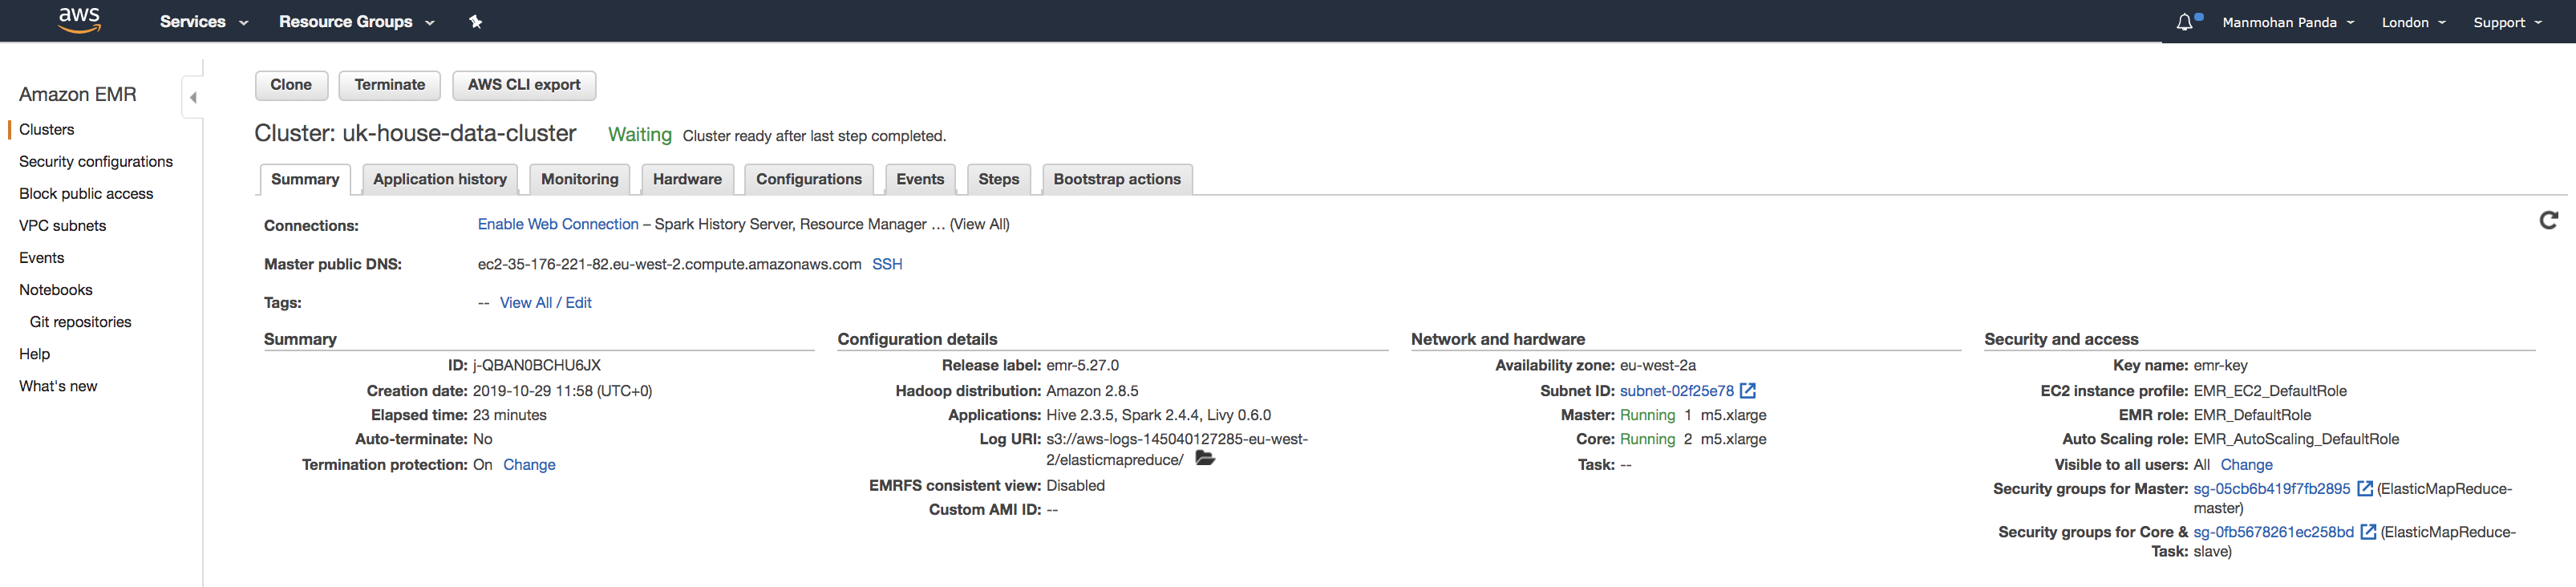The image size is (2576, 587).
Task: Open sg-05cb6b419f7fb2895 security group link
Action: (2271, 489)
